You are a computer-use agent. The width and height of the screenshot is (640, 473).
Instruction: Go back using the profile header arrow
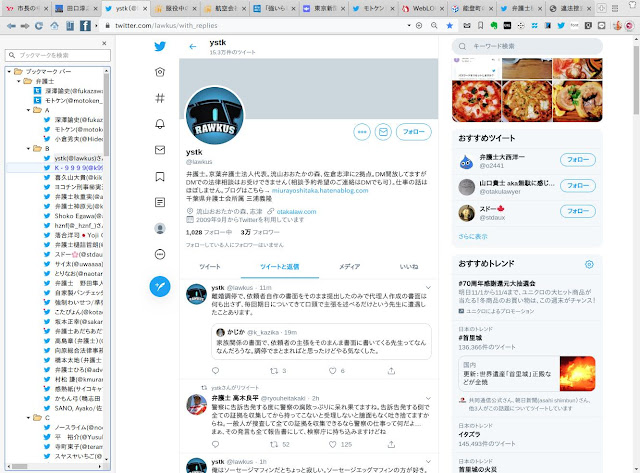[x=193, y=47]
